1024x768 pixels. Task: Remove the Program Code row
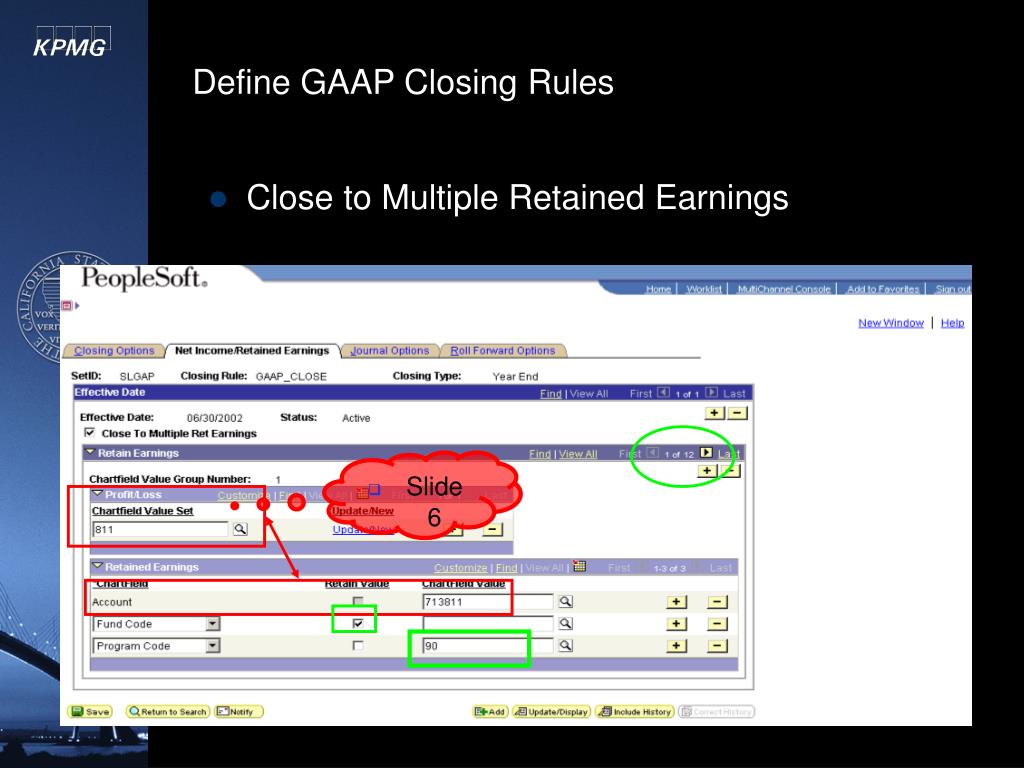(717, 646)
